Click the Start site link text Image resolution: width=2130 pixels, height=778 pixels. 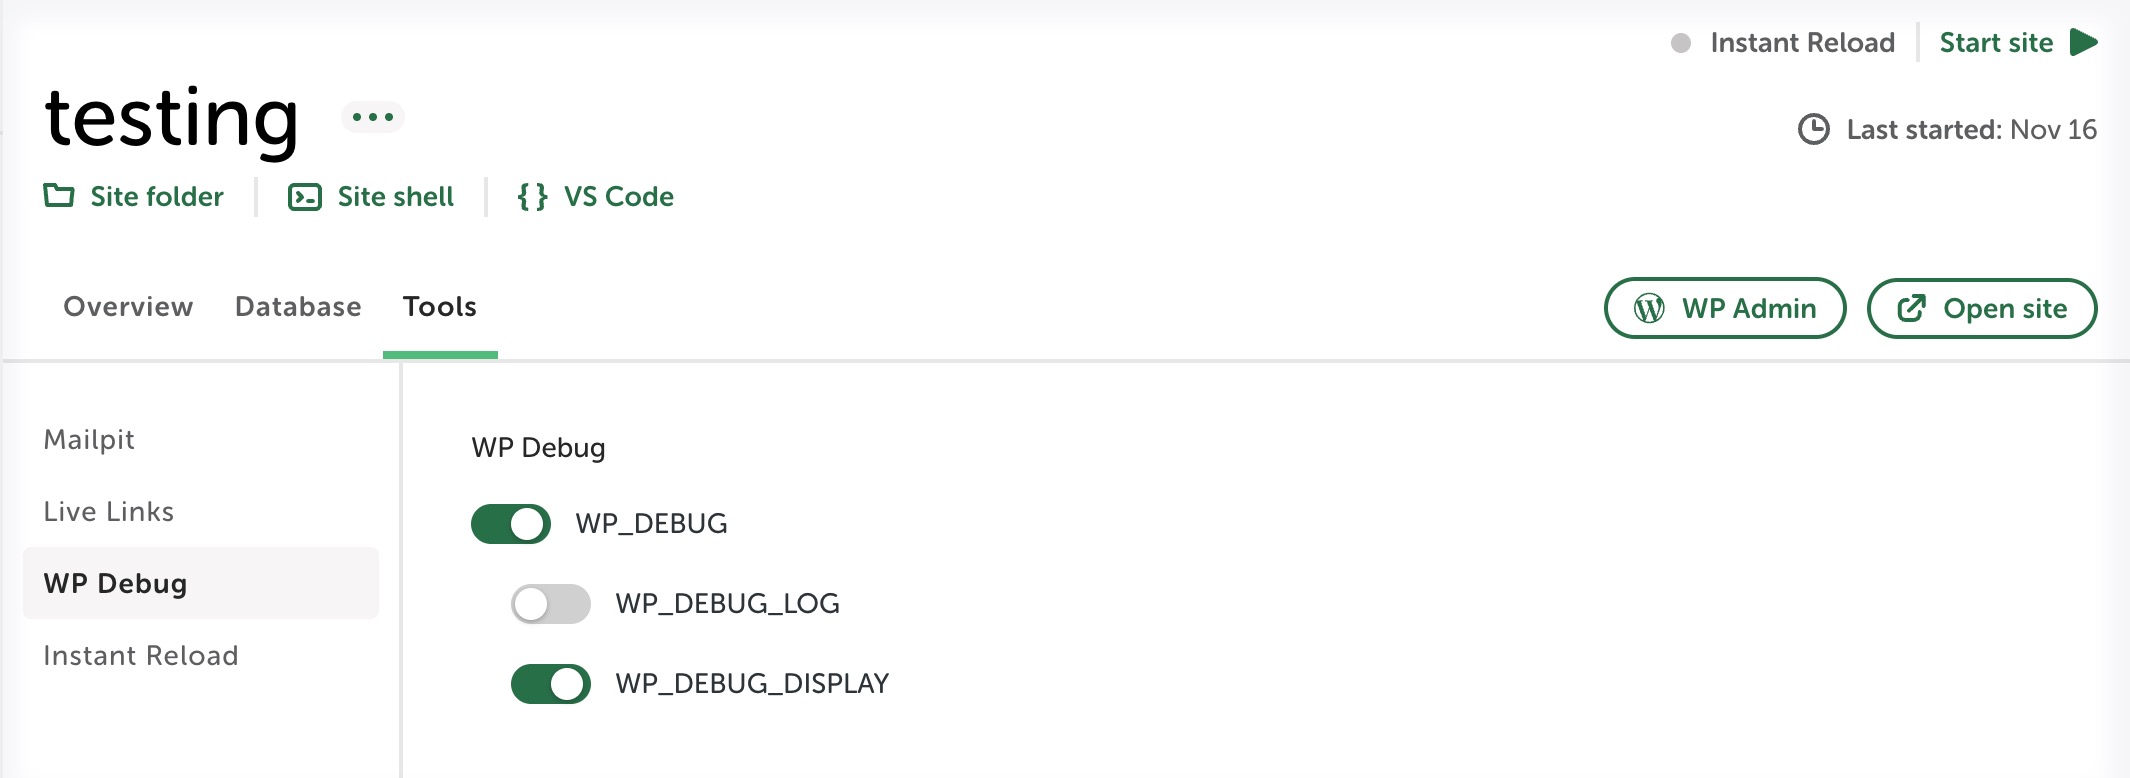click(x=1996, y=43)
